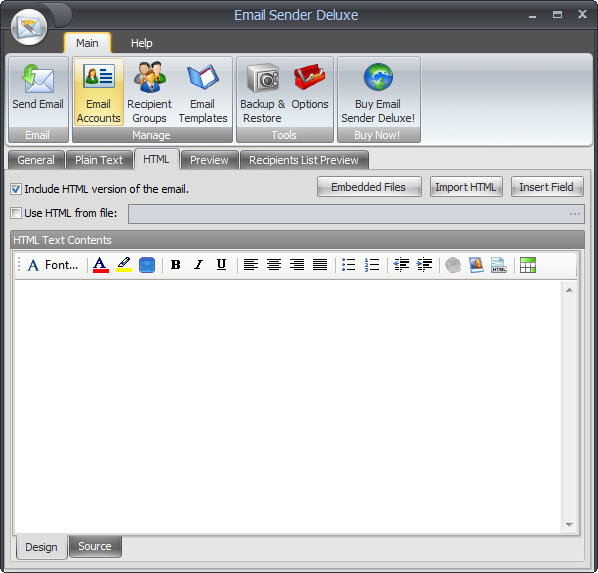Open Recipient Groups
This screenshot has height=573, width=598.
coord(149,92)
